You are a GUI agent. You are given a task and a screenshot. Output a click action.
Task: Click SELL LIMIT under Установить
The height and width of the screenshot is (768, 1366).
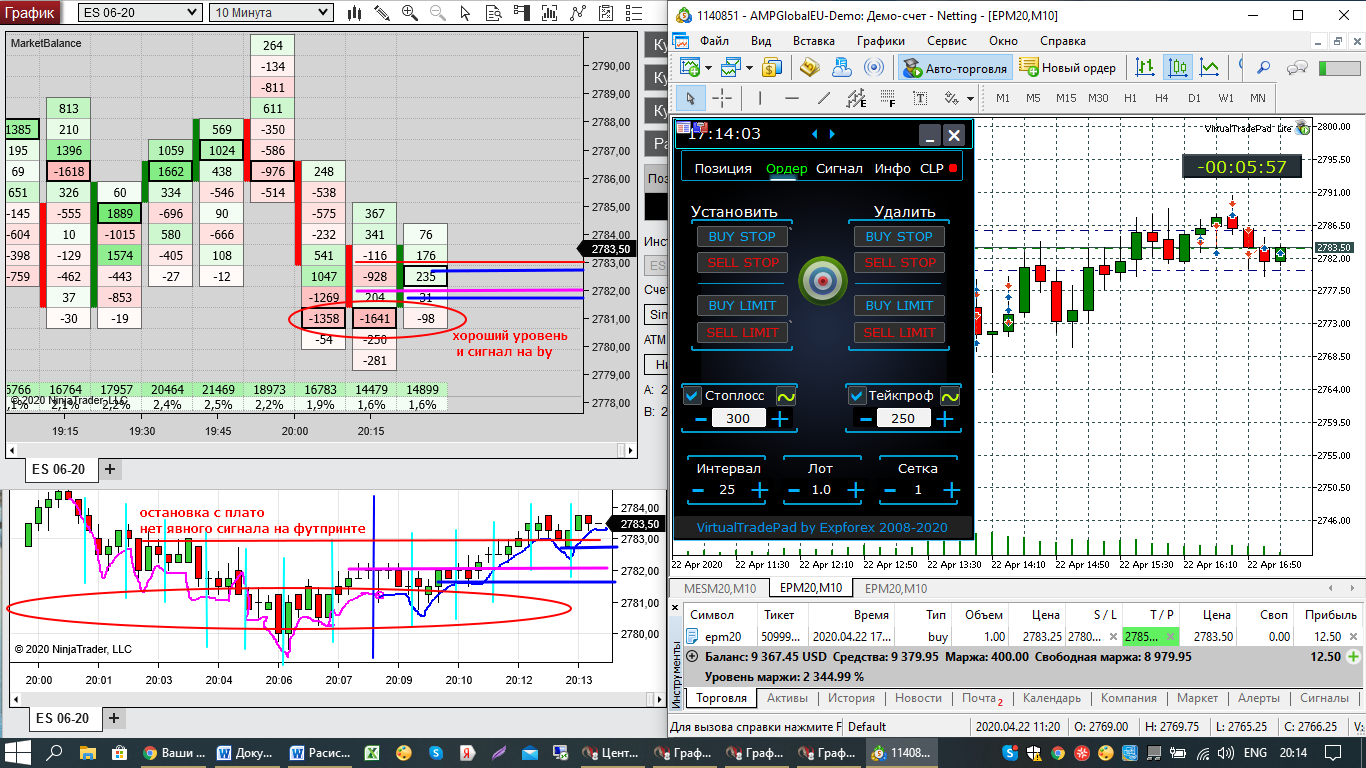[742, 332]
